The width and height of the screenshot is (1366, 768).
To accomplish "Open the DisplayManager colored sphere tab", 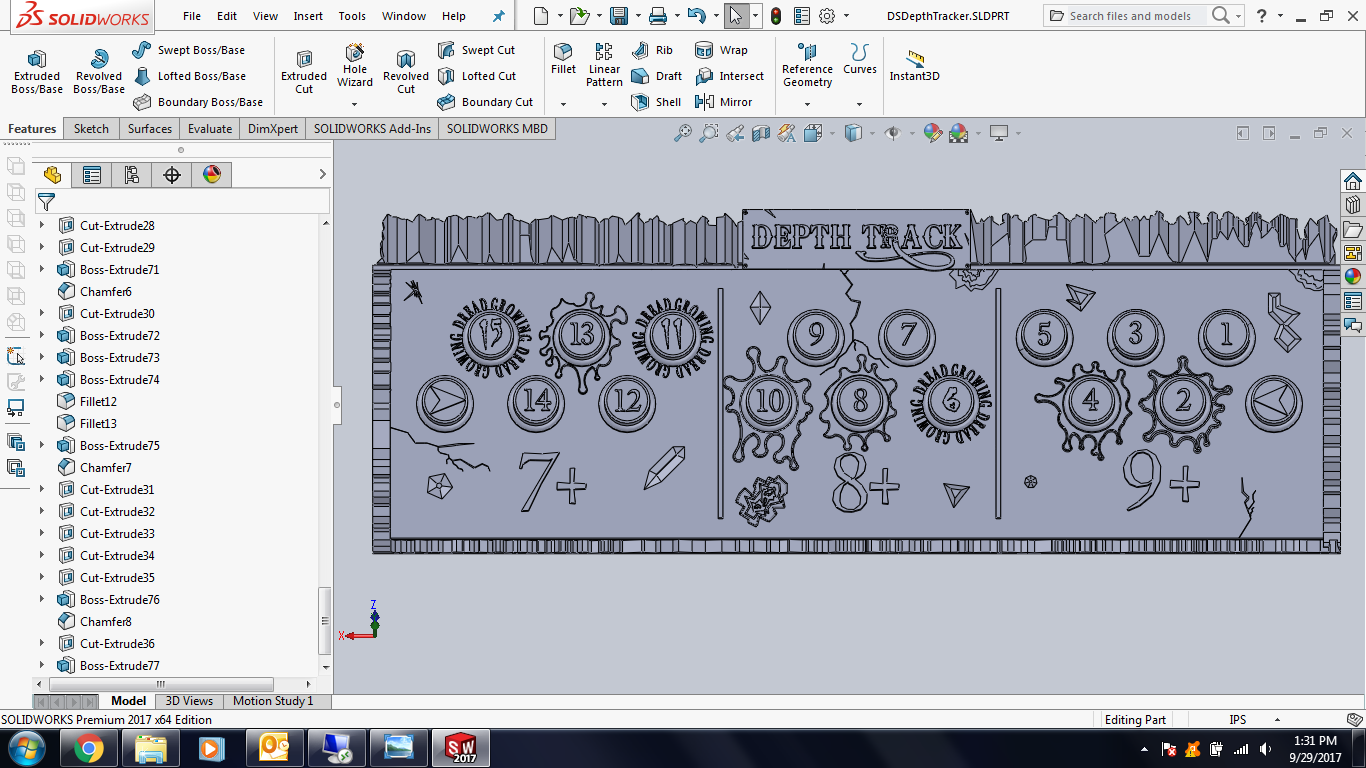I will pyautogui.click(x=211, y=175).
